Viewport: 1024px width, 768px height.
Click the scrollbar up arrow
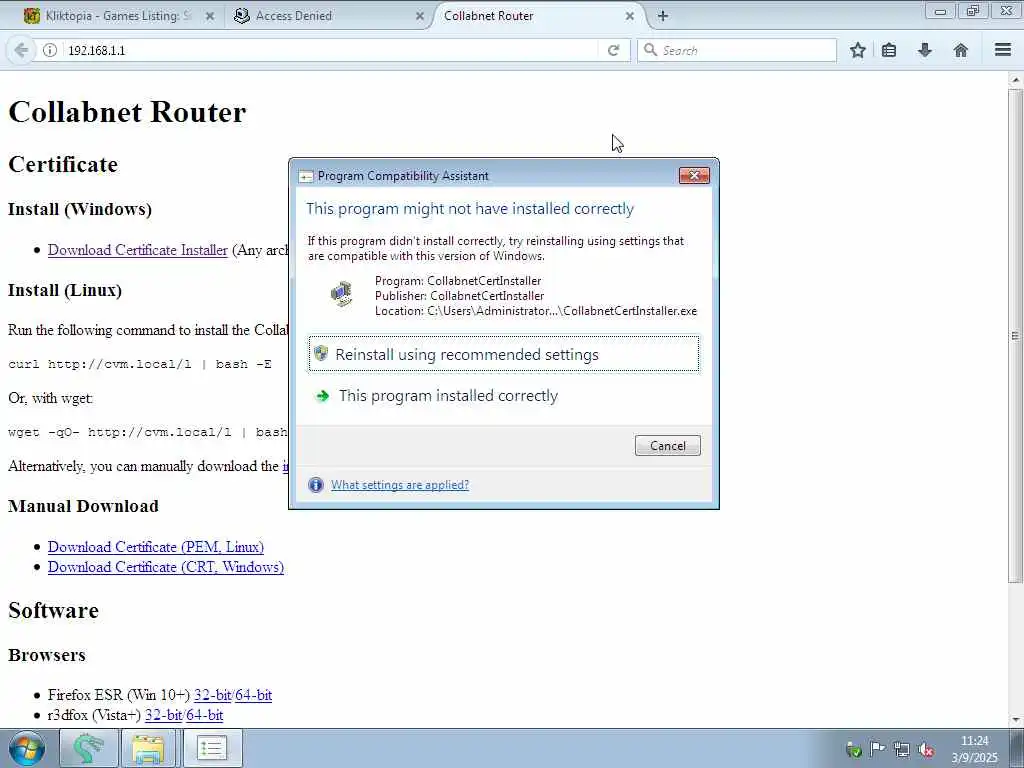pyautogui.click(x=1015, y=80)
